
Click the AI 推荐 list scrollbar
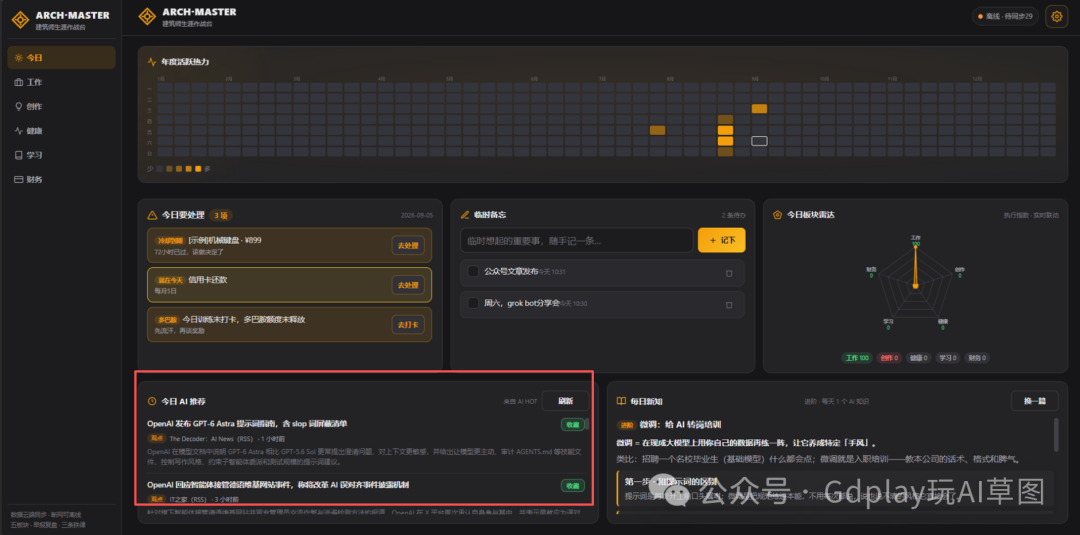coord(587,424)
